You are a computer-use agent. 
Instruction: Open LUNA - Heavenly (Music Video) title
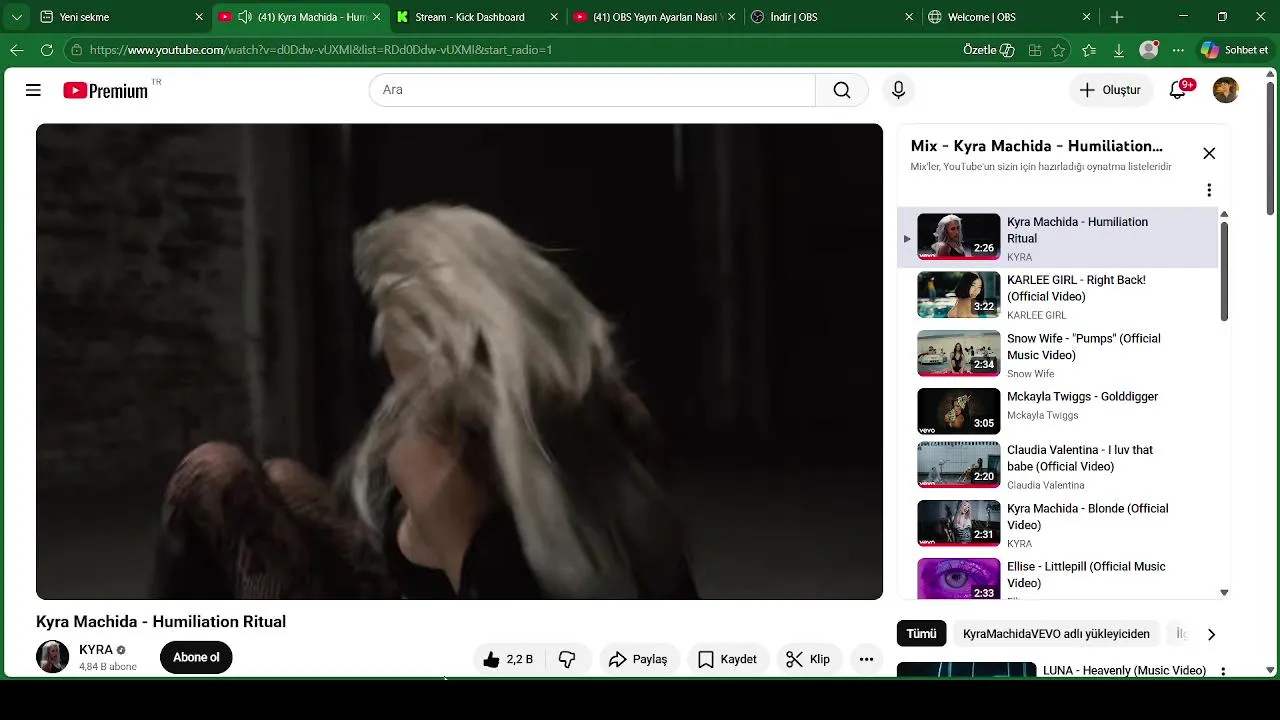(1124, 671)
